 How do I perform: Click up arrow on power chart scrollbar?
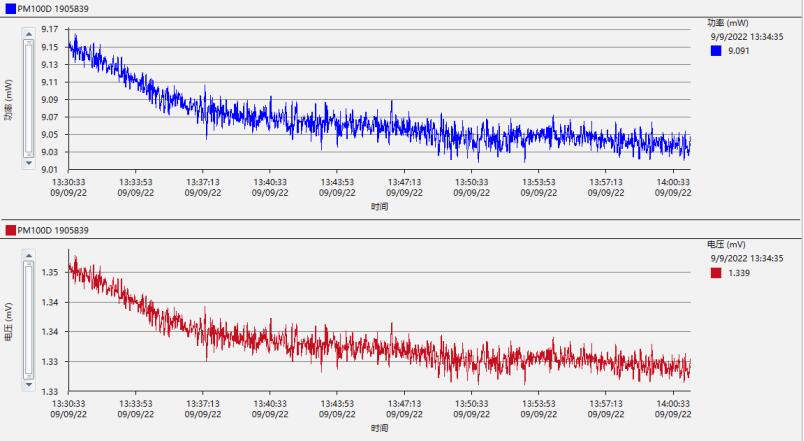28,32
